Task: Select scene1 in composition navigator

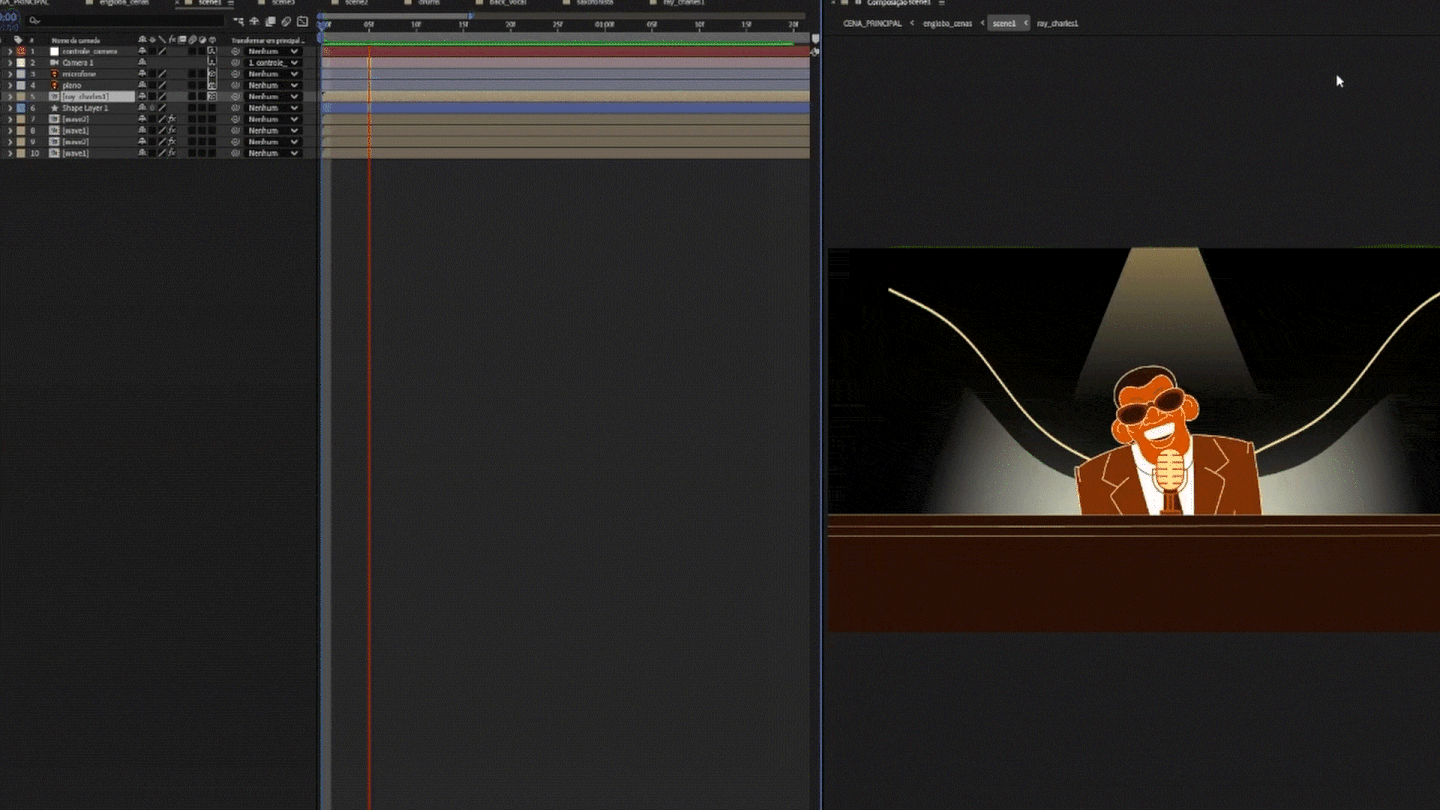Action: coord(1004,23)
